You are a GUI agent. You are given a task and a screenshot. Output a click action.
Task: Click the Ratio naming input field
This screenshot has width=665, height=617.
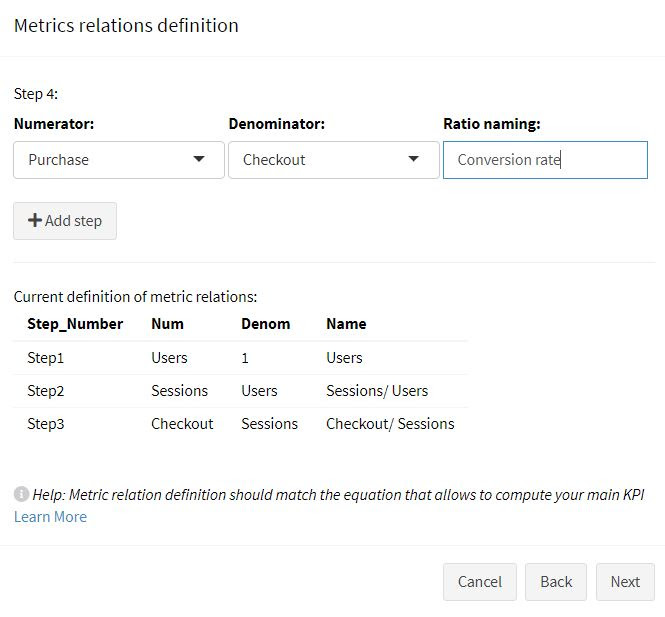(545, 160)
